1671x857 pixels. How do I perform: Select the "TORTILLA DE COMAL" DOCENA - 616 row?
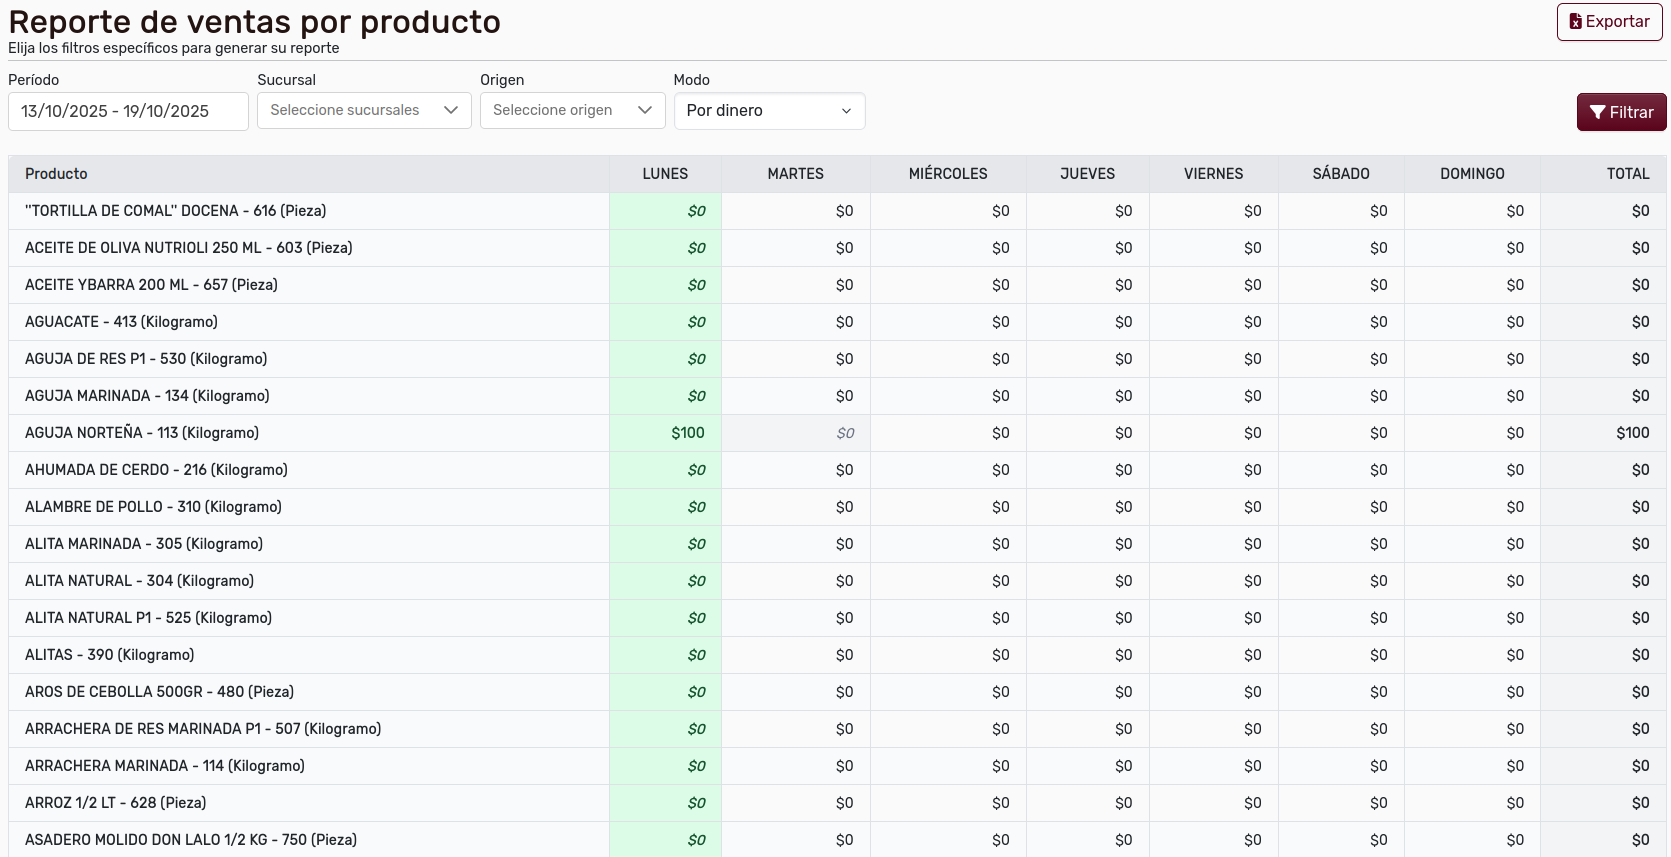[837, 211]
